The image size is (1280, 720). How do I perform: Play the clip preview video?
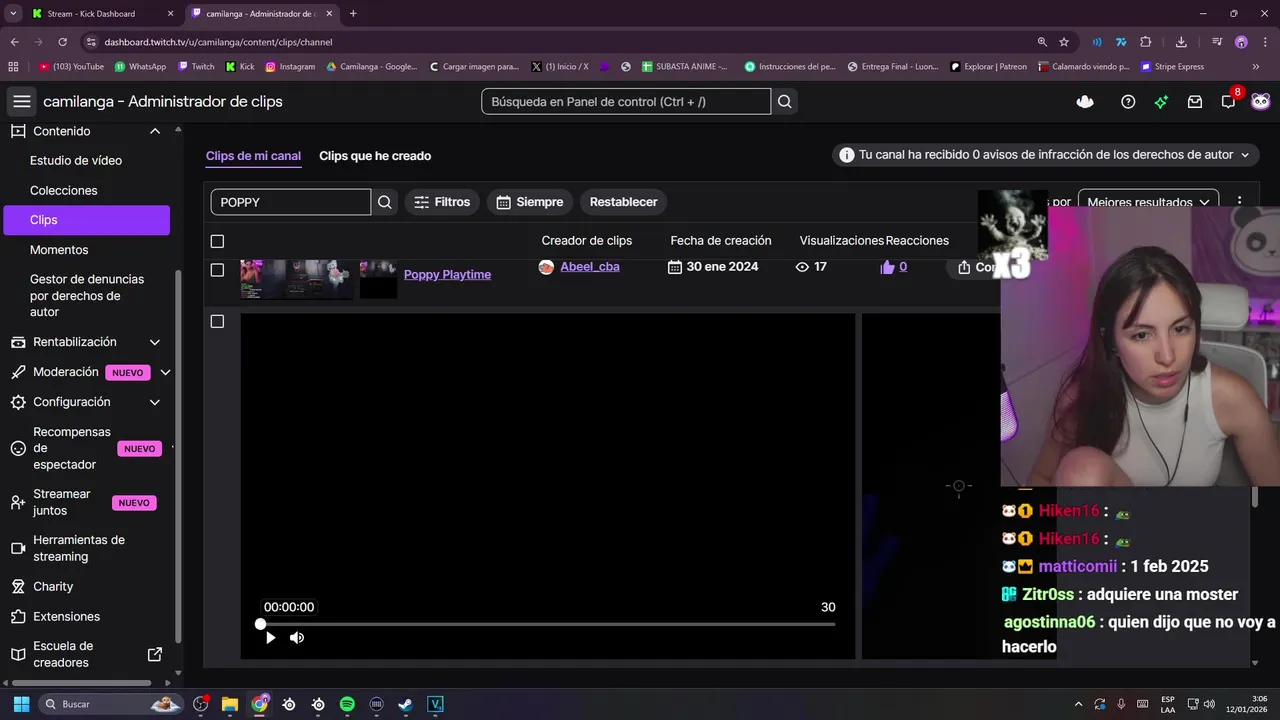270,638
